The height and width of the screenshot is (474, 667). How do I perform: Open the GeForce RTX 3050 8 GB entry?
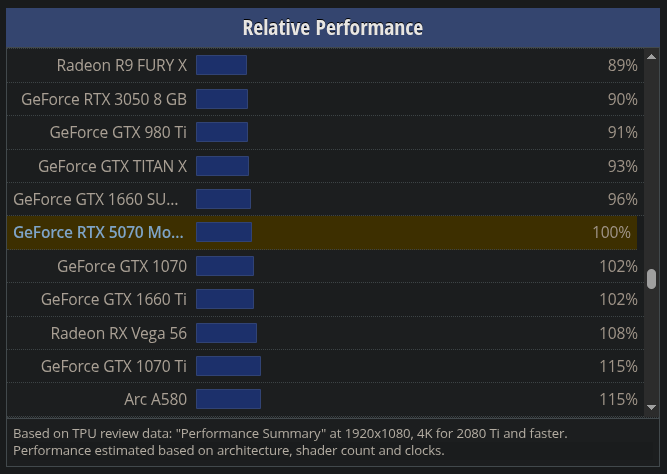coord(104,99)
